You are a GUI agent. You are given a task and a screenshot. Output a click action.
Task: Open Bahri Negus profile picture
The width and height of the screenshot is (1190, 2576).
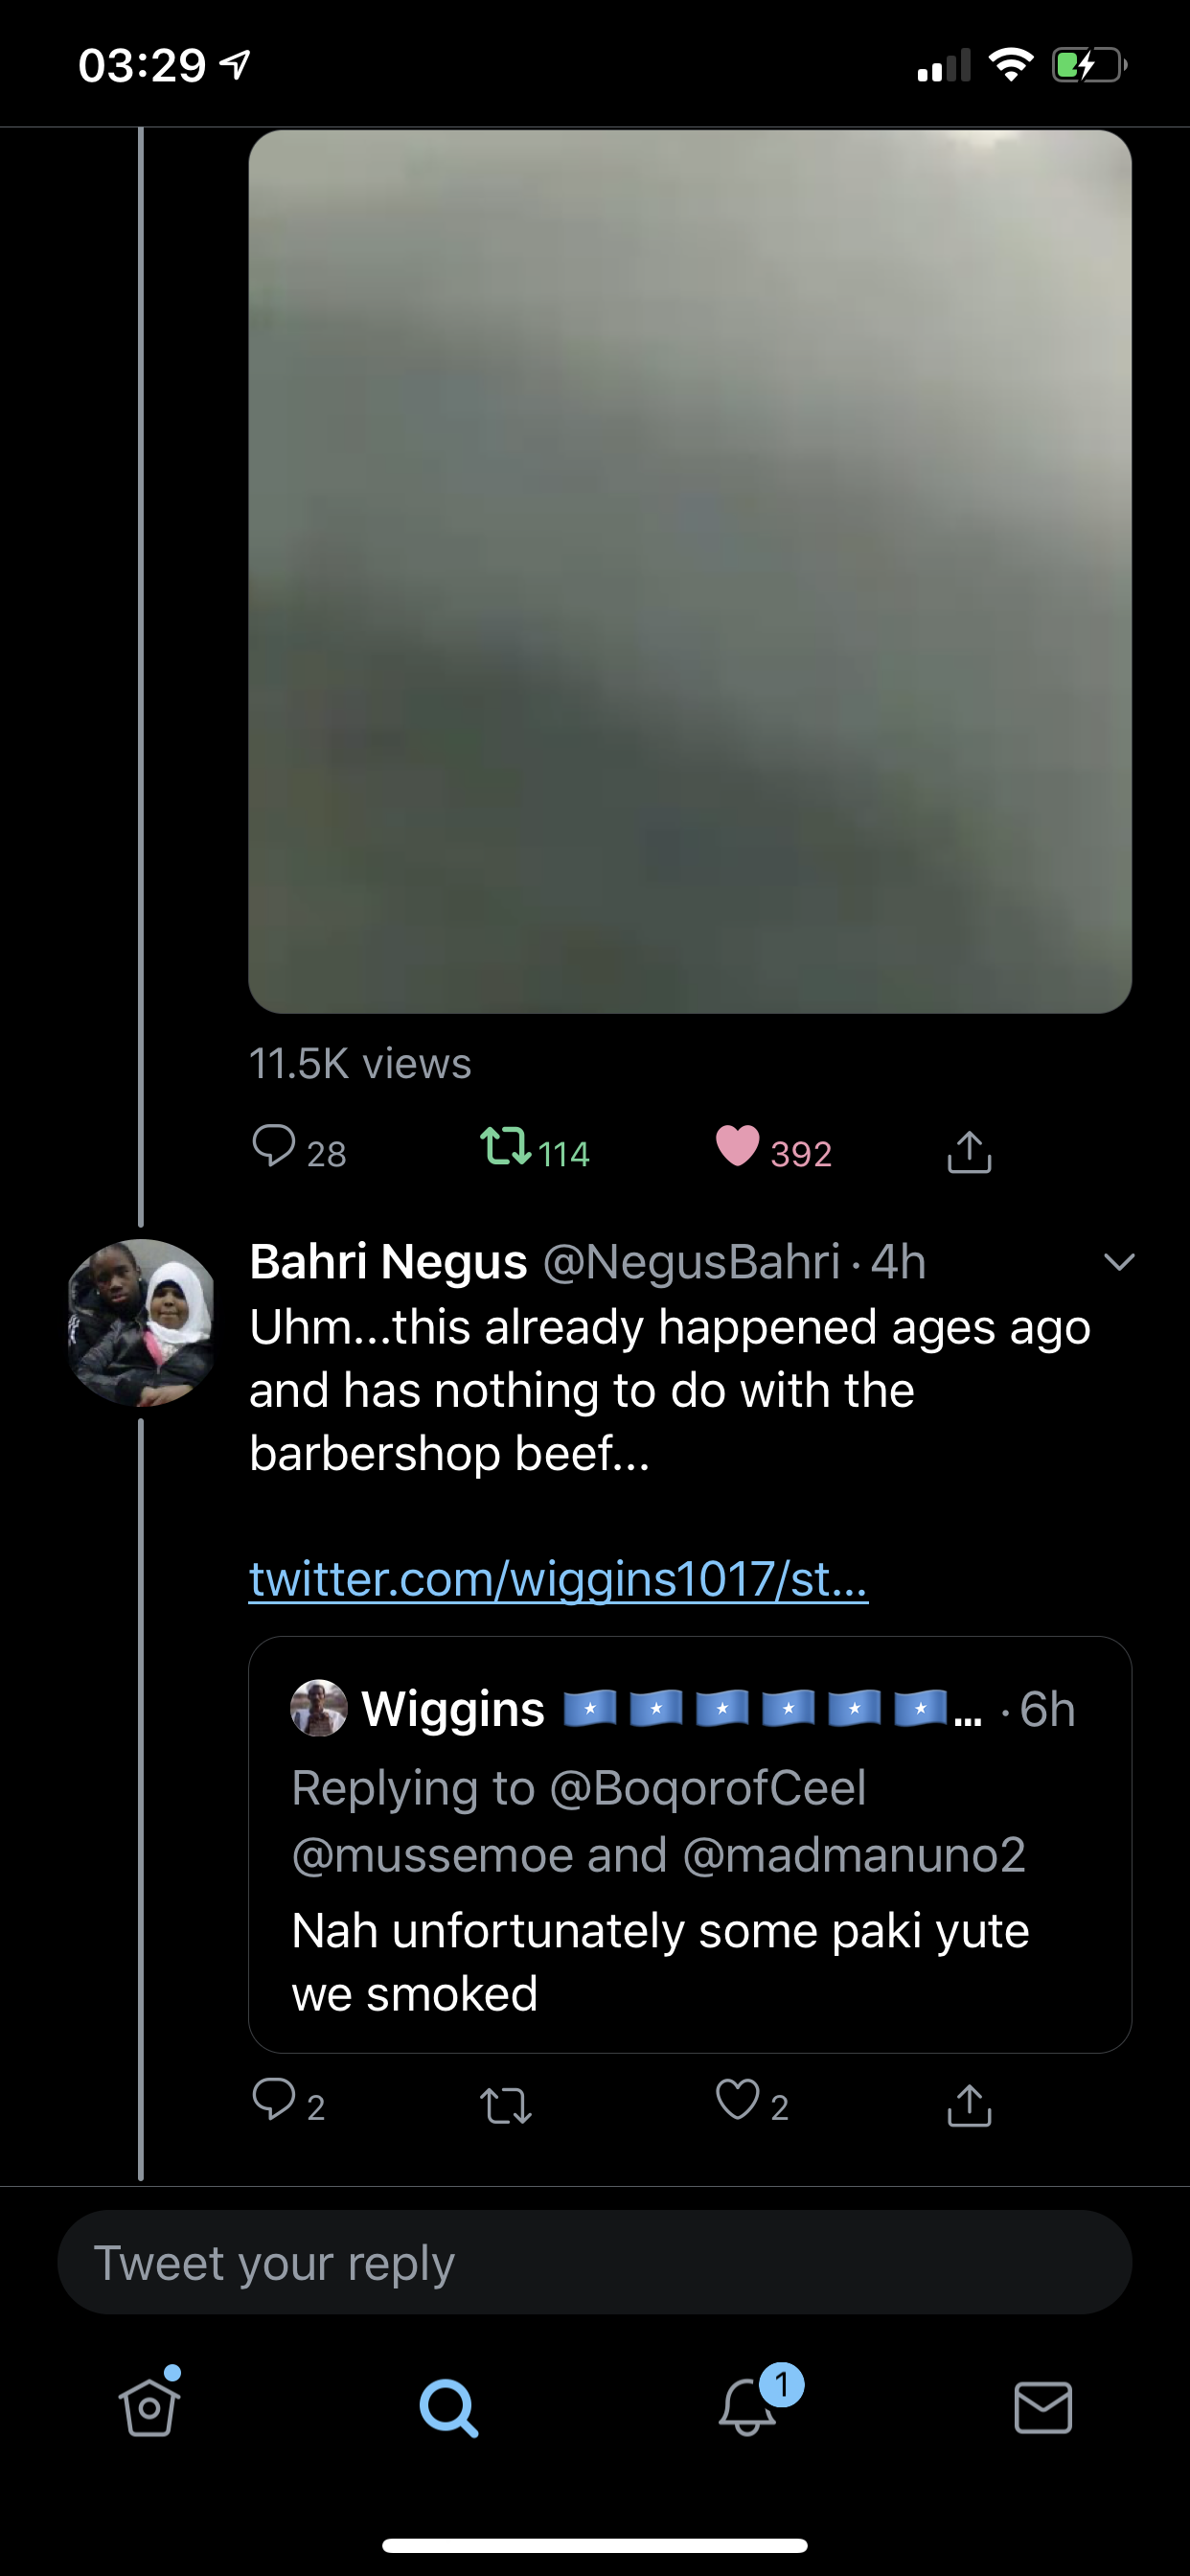pyautogui.click(x=141, y=1322)
